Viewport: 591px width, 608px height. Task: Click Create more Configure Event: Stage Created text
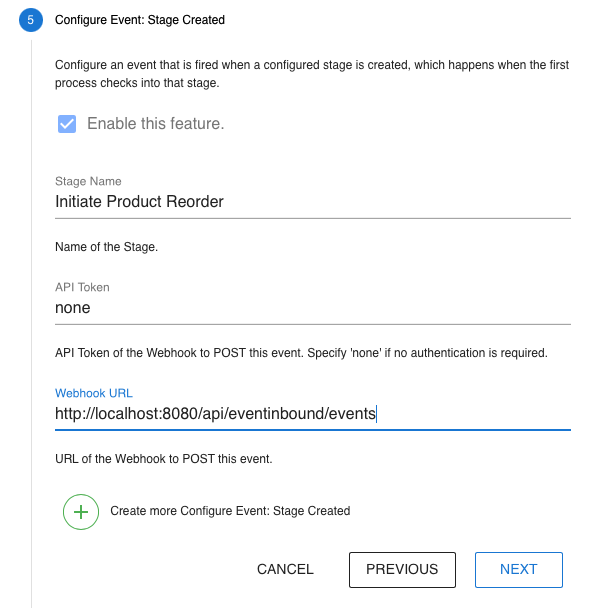230,511
